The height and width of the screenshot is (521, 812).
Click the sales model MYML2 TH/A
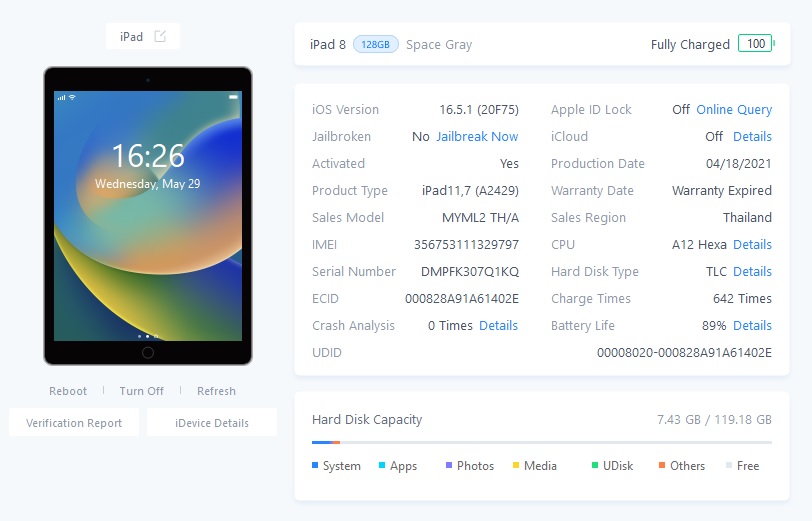click(x=480, y=218)
